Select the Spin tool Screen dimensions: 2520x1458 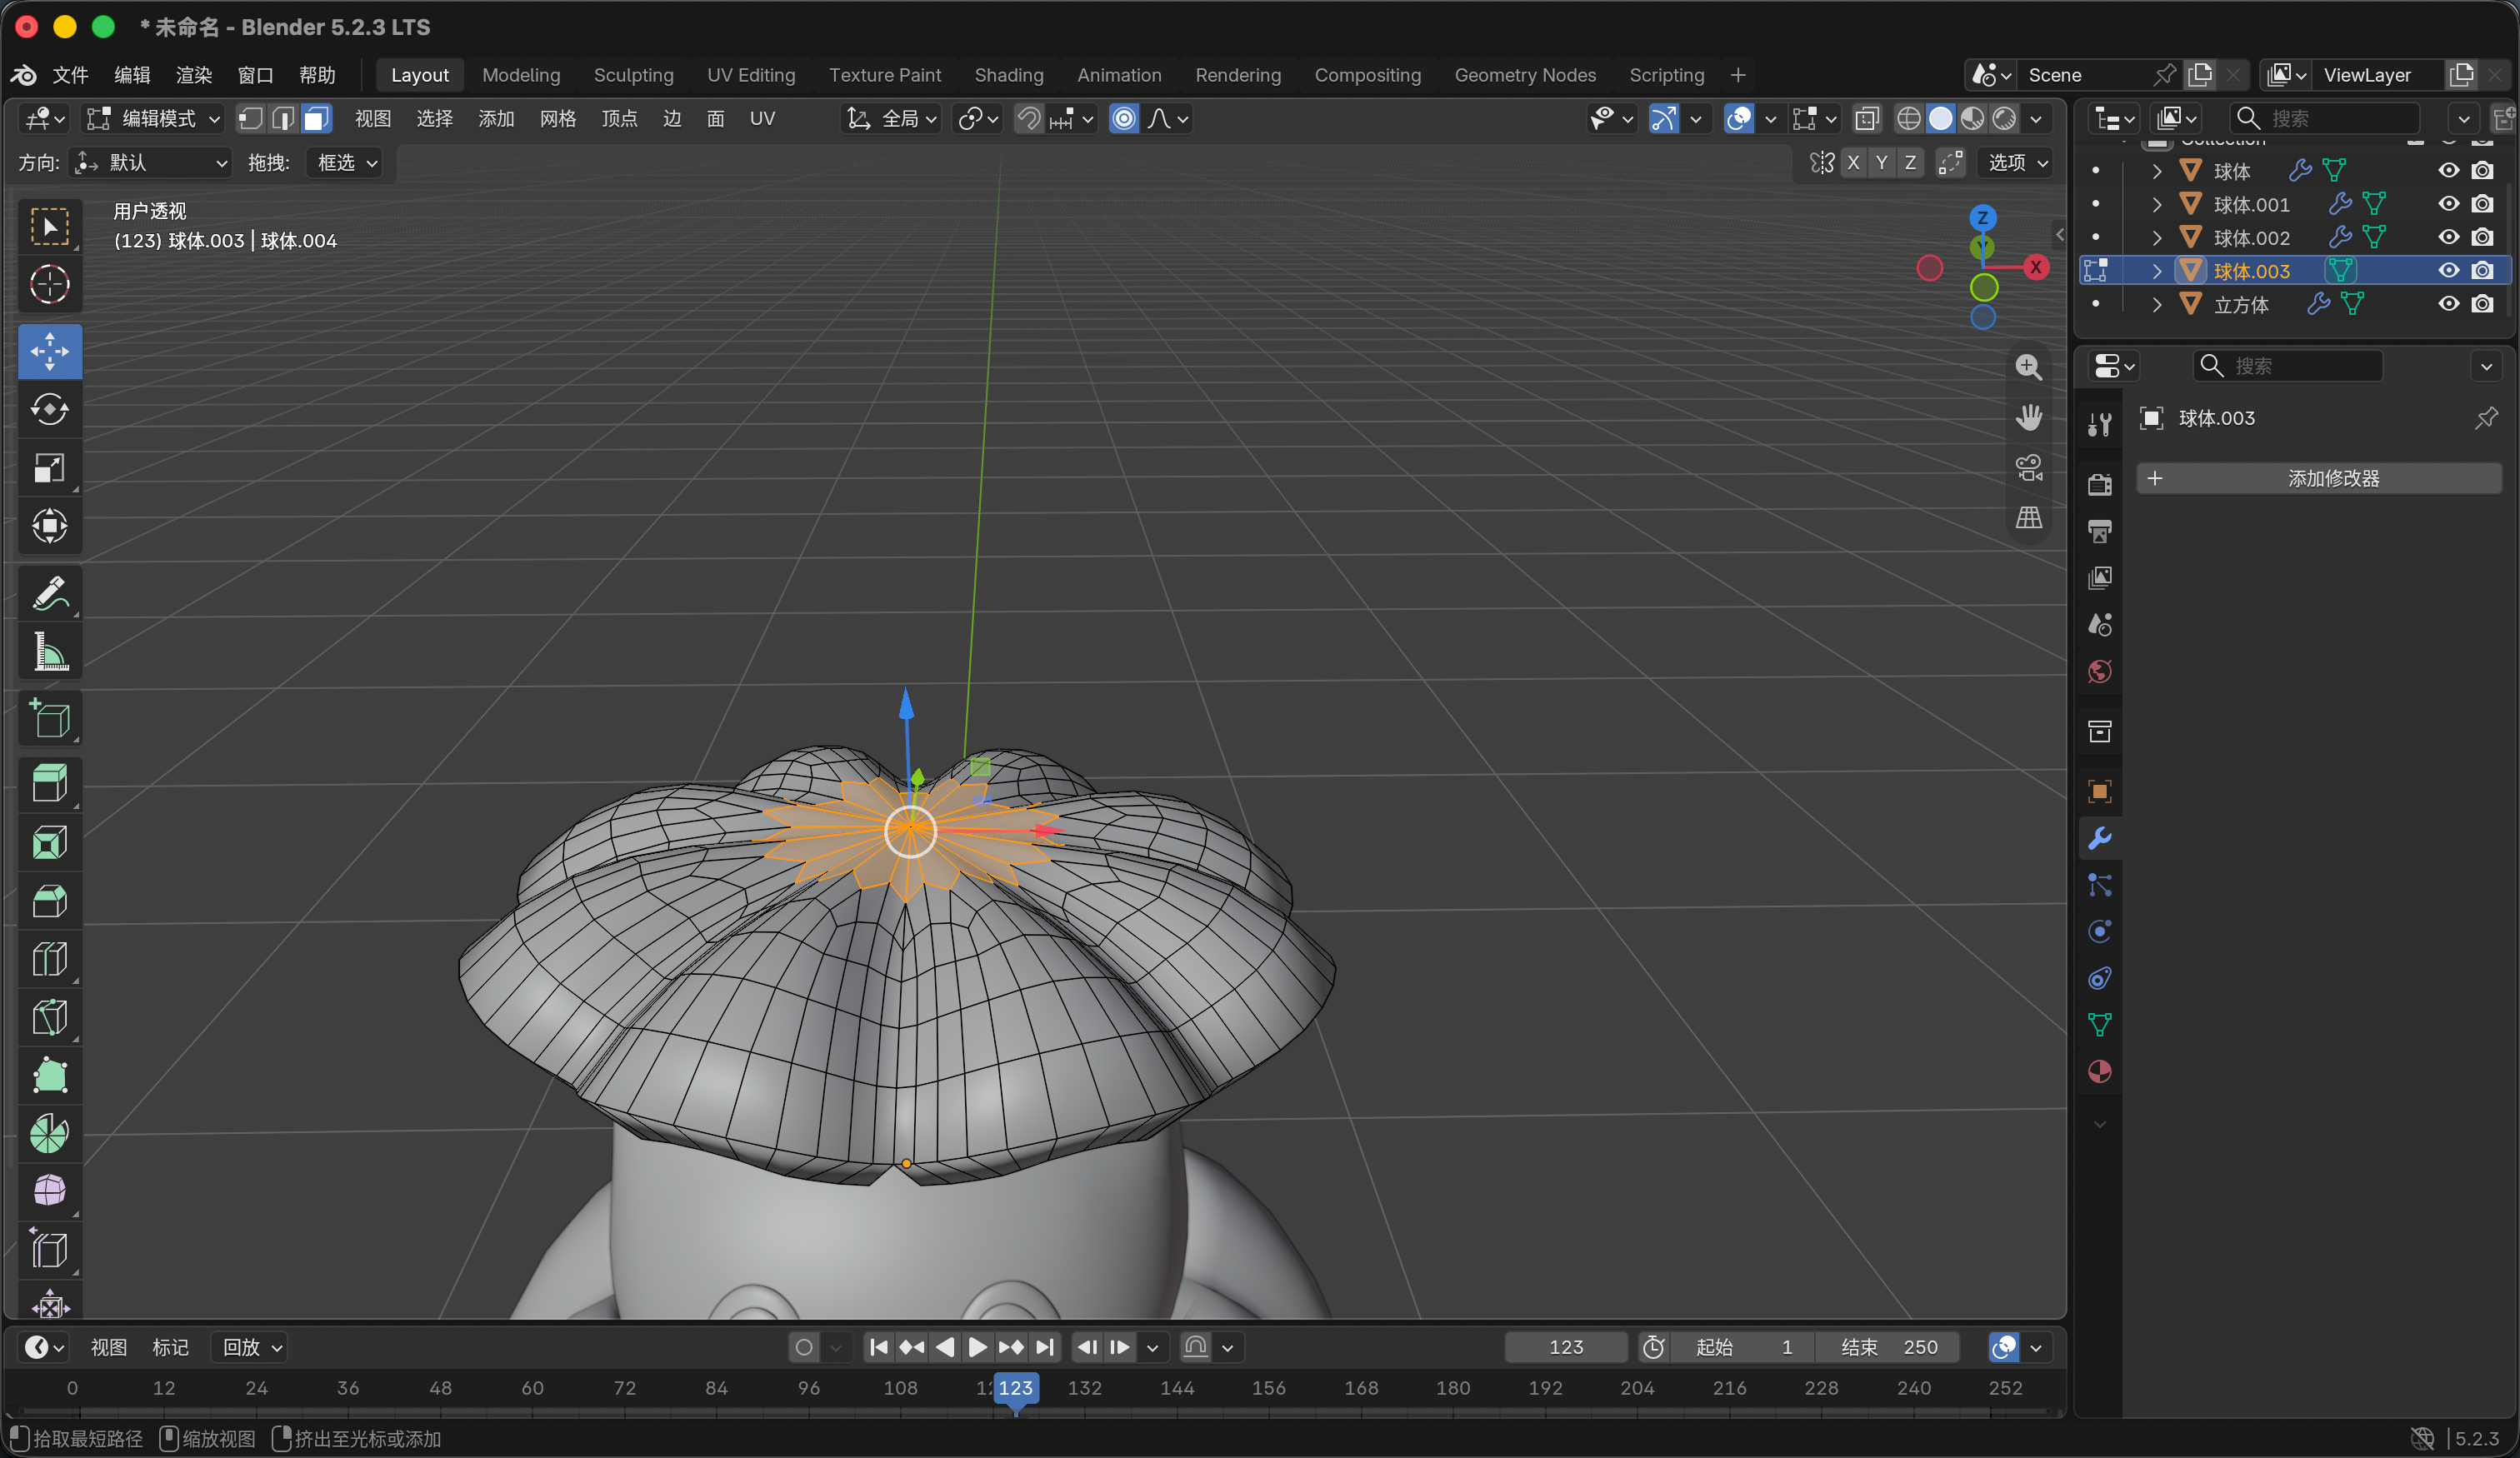tap(49, 1134)
